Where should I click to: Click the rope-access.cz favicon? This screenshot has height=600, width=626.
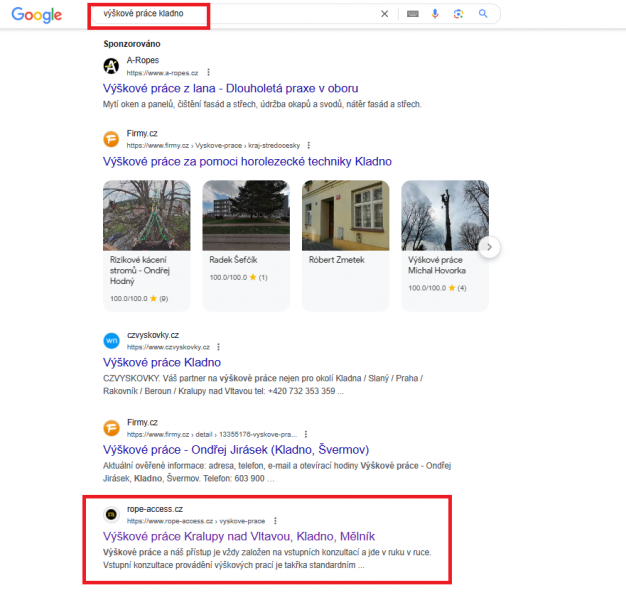click(x=111, y=515)
